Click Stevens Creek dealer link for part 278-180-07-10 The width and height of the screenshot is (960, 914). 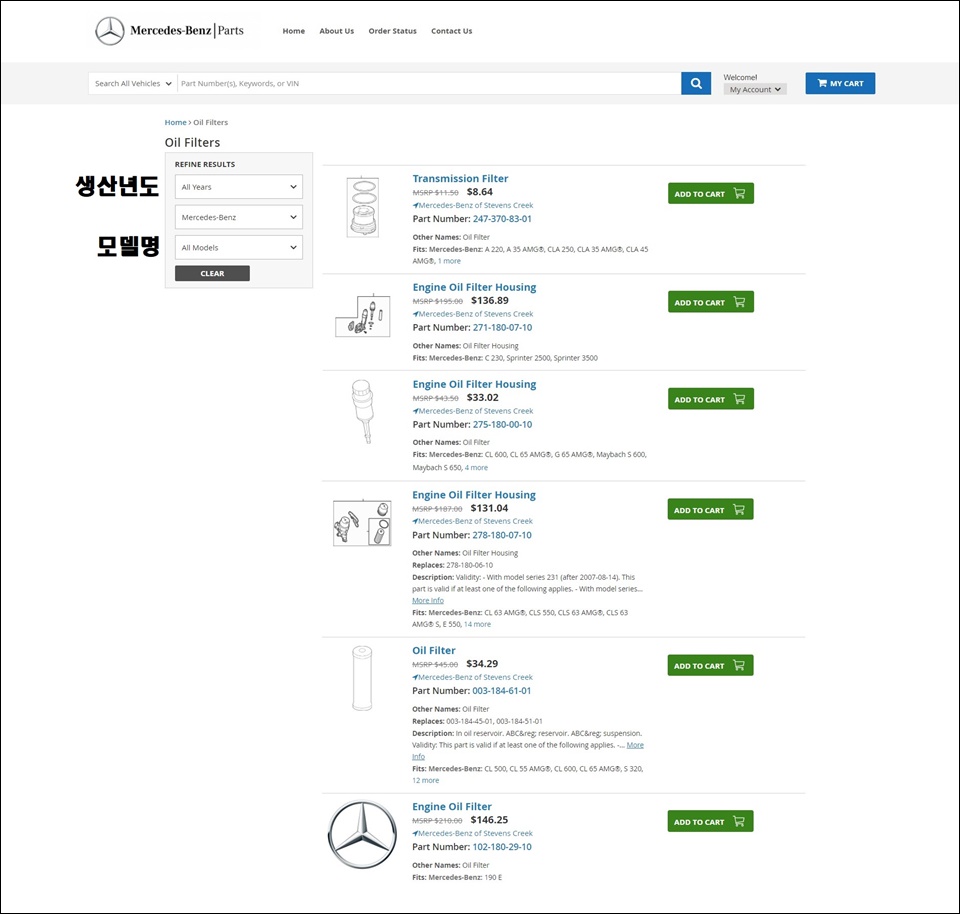[473, 521]
